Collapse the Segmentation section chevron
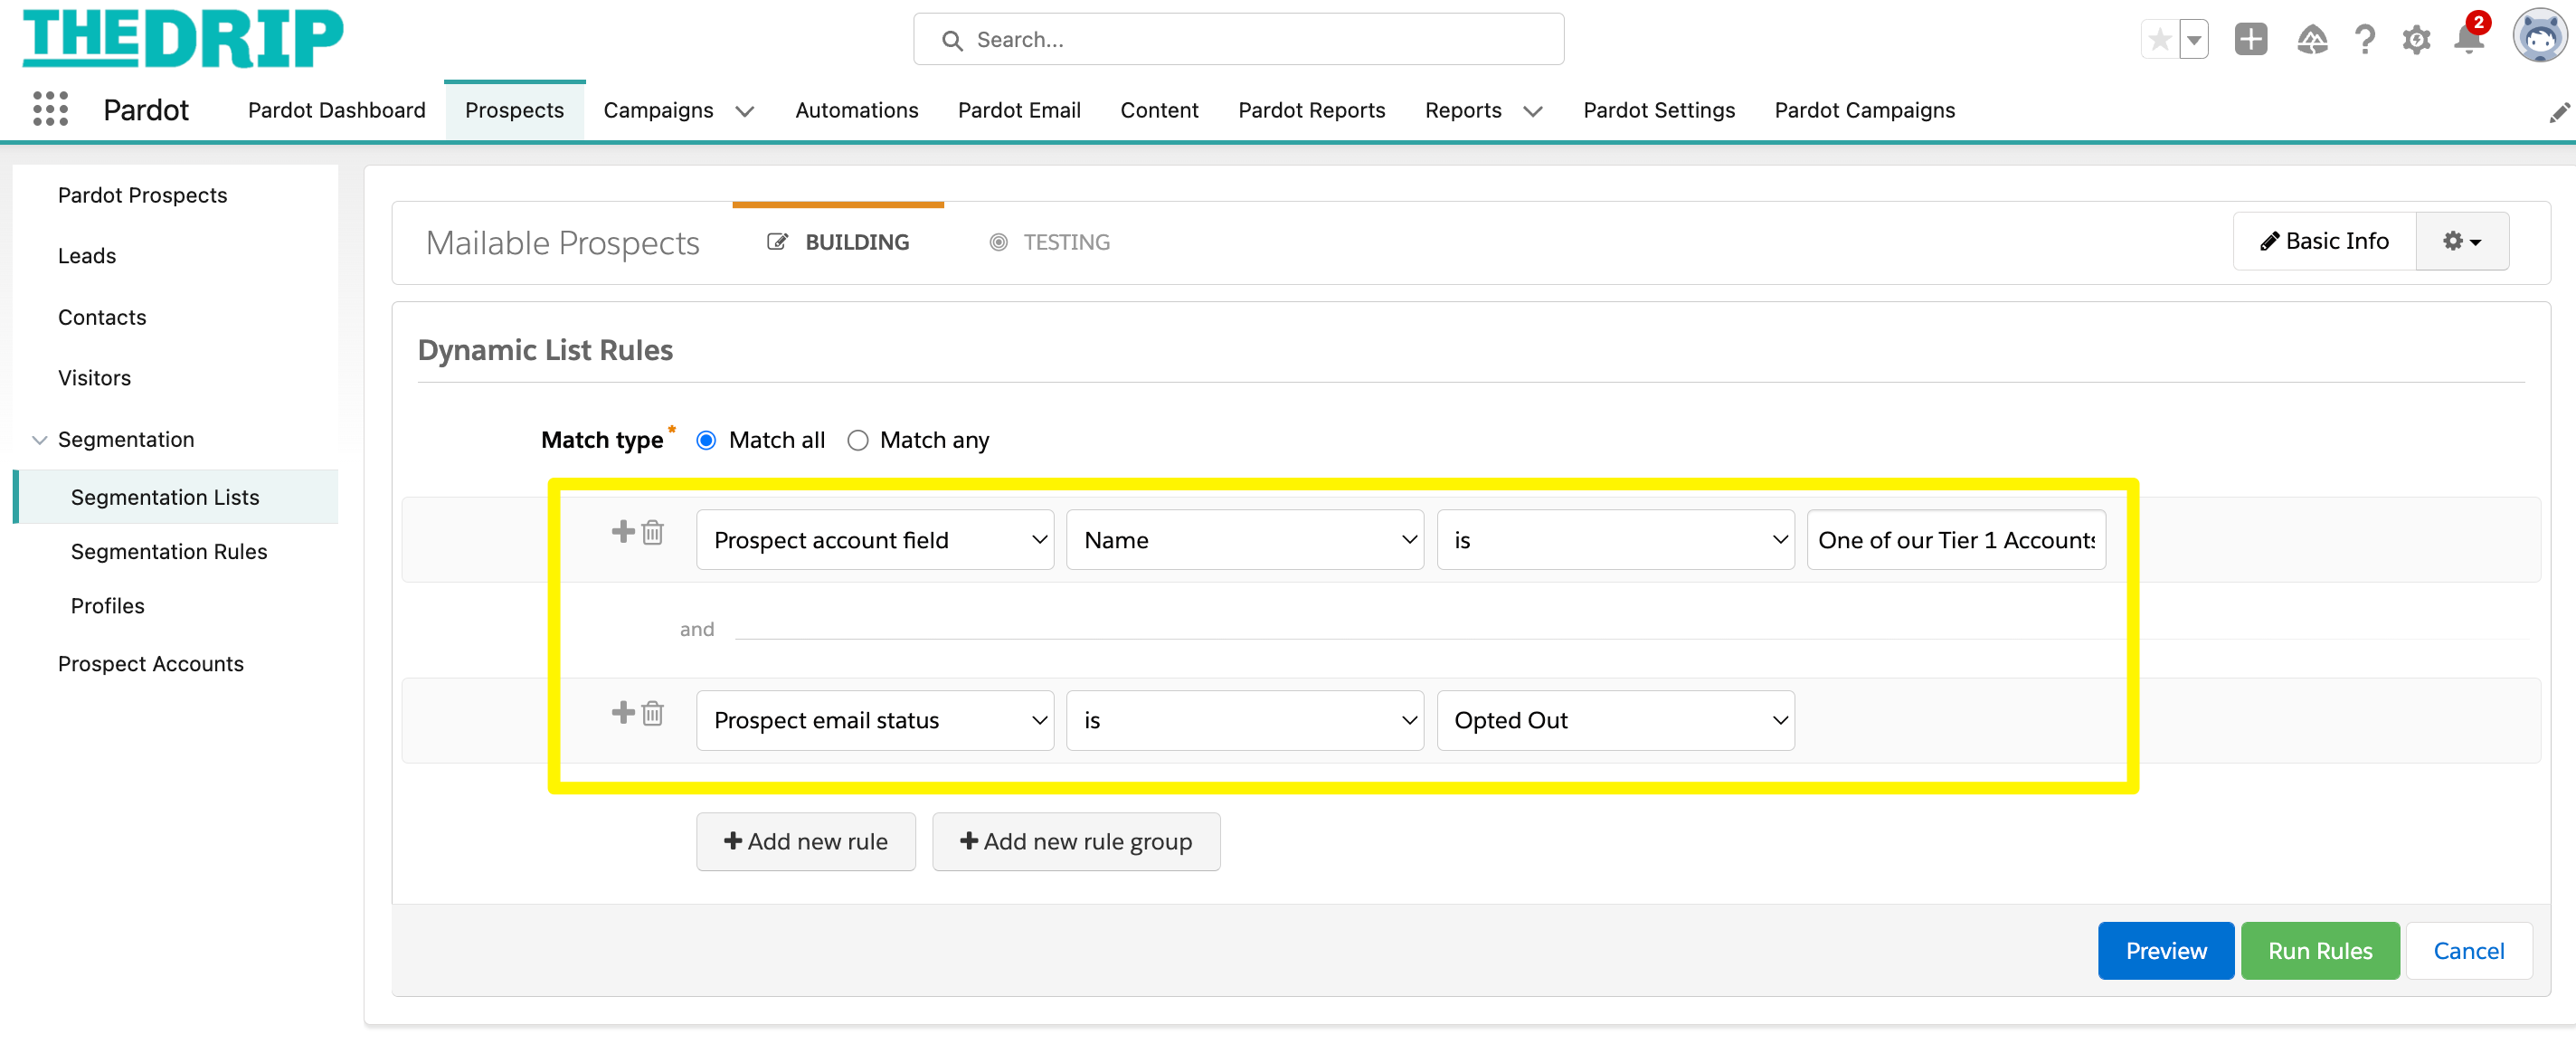2576x1044 pixels. tap(40, 440)
